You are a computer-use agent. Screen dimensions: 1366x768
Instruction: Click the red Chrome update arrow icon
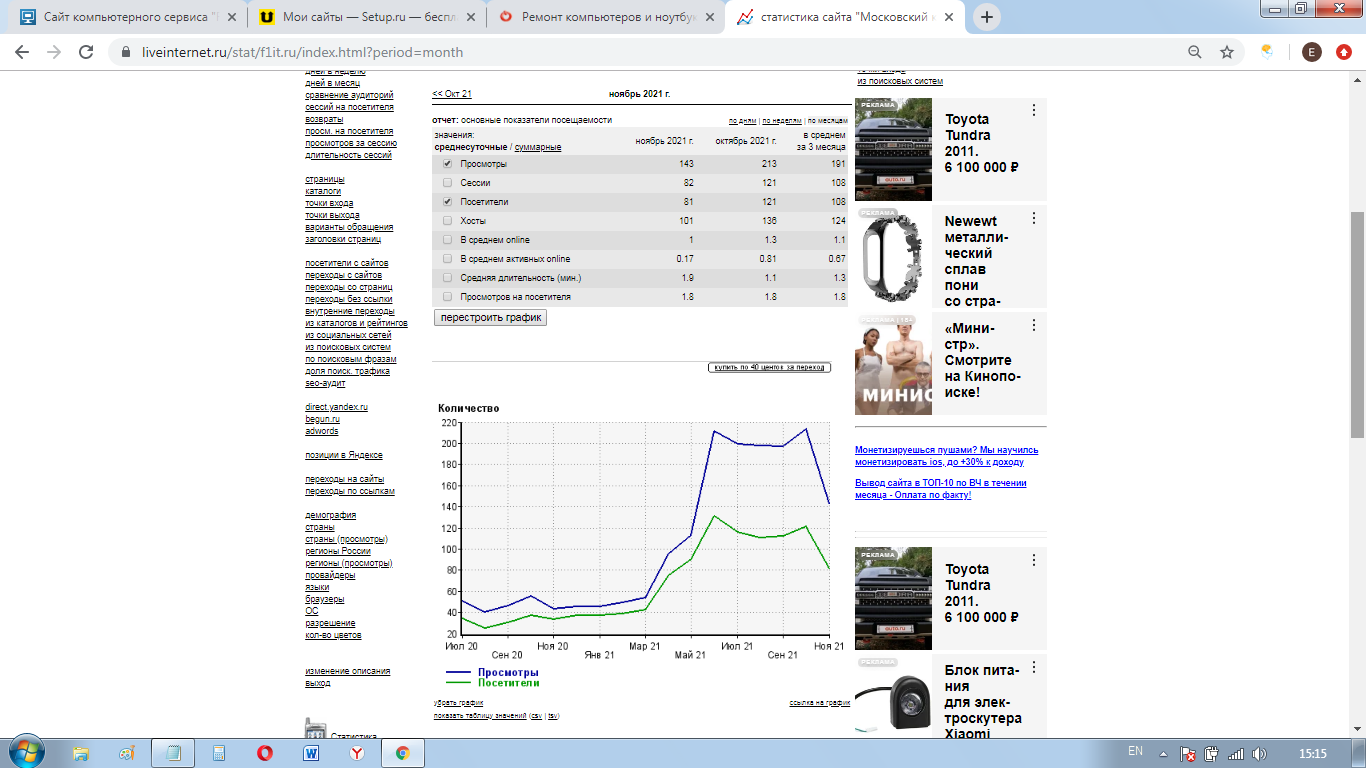click(1344, 52)
